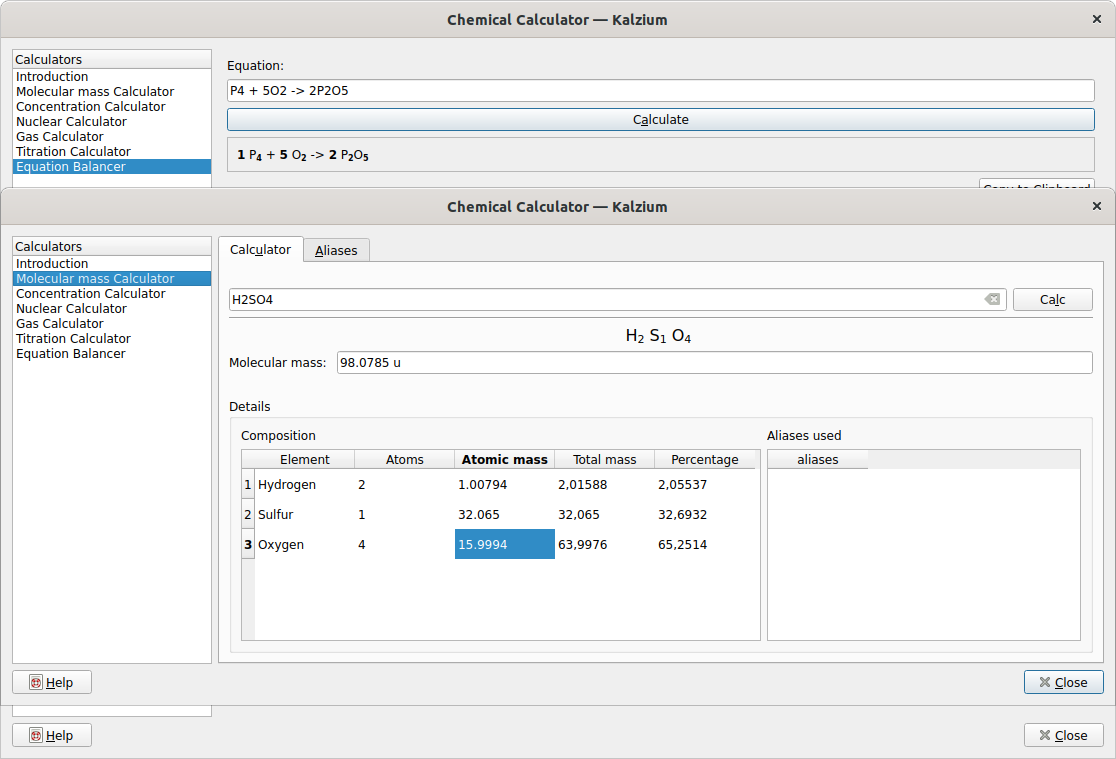Select Equation Balancer in front window list
Viewport: 1116px width, 759px height.
(x=71, y=354)
